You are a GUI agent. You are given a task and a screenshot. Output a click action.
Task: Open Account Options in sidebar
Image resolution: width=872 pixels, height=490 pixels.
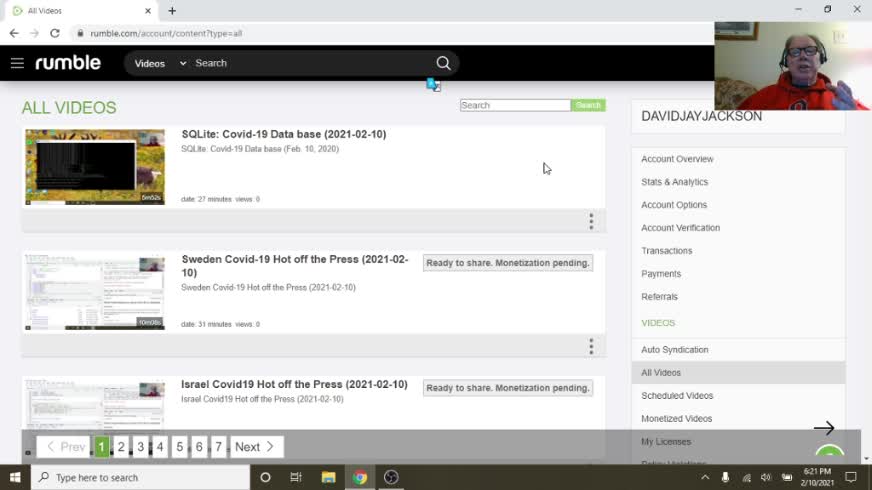point(673,205)
